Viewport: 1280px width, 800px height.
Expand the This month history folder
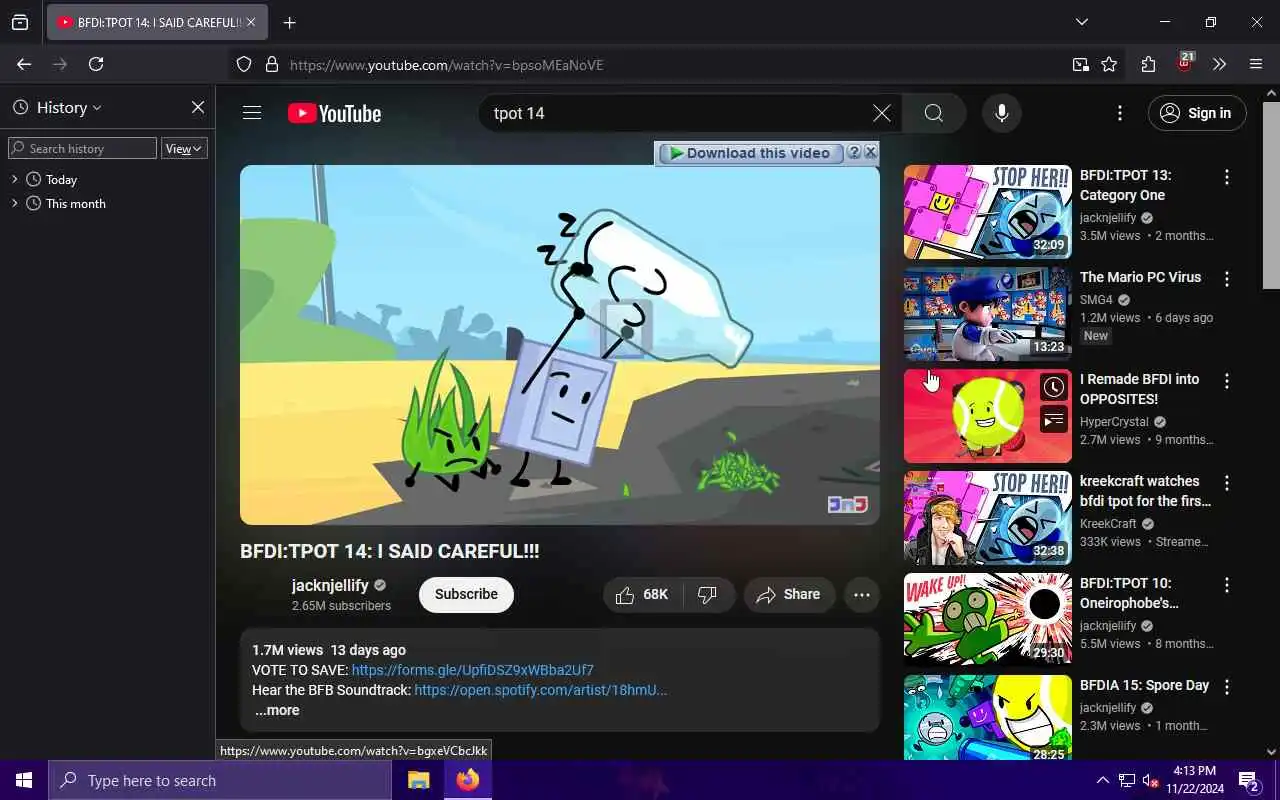point(15,203)
